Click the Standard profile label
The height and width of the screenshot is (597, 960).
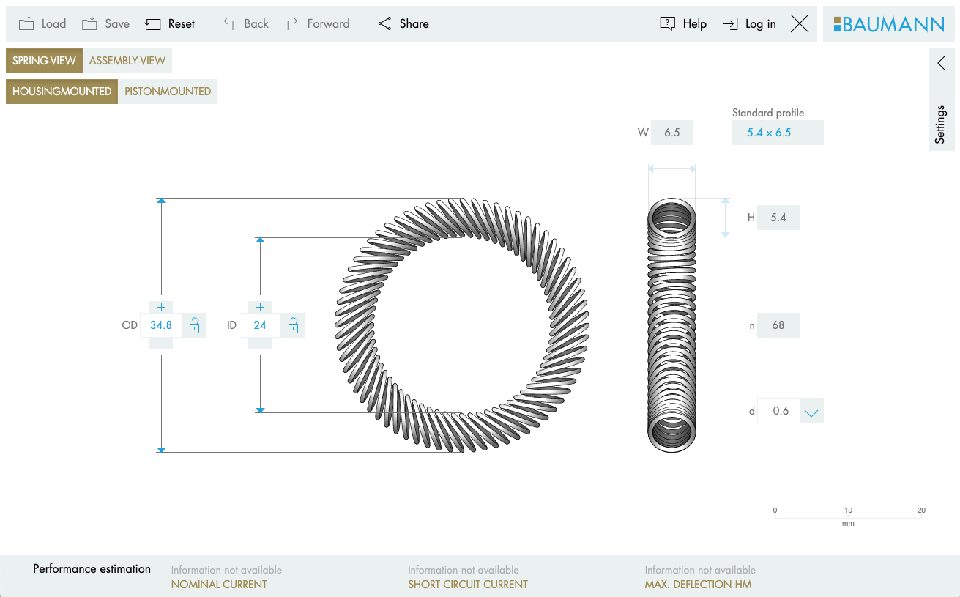768,112
